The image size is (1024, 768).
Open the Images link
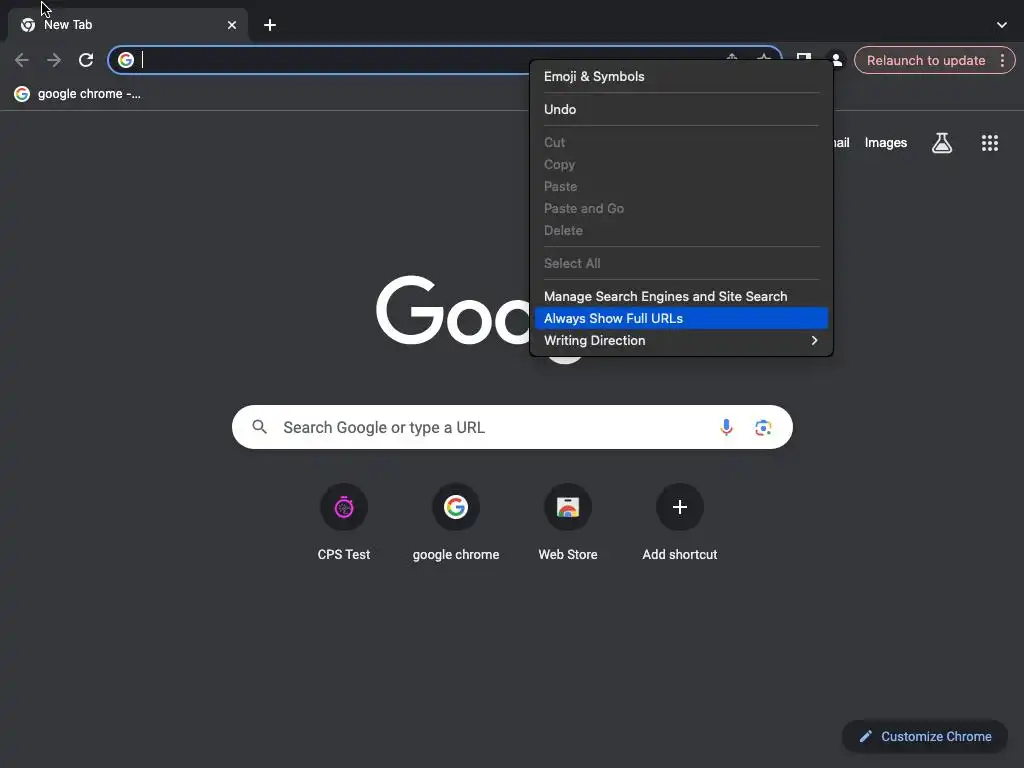pos(886,142)
